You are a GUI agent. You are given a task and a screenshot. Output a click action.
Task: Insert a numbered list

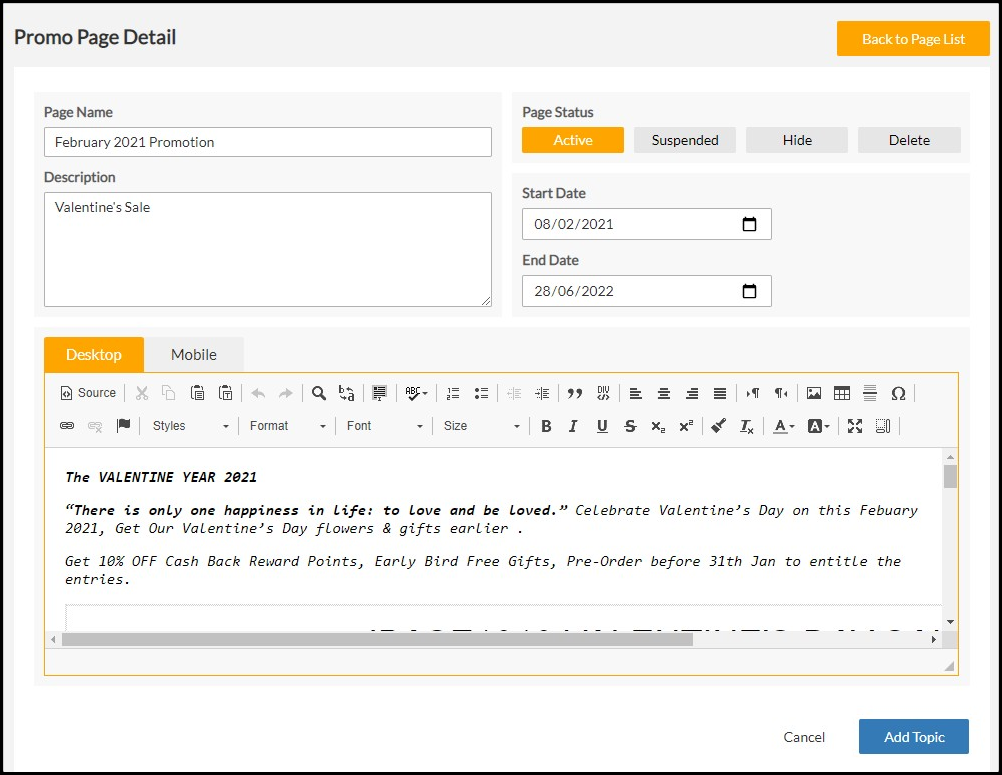(x=453, y=393)
